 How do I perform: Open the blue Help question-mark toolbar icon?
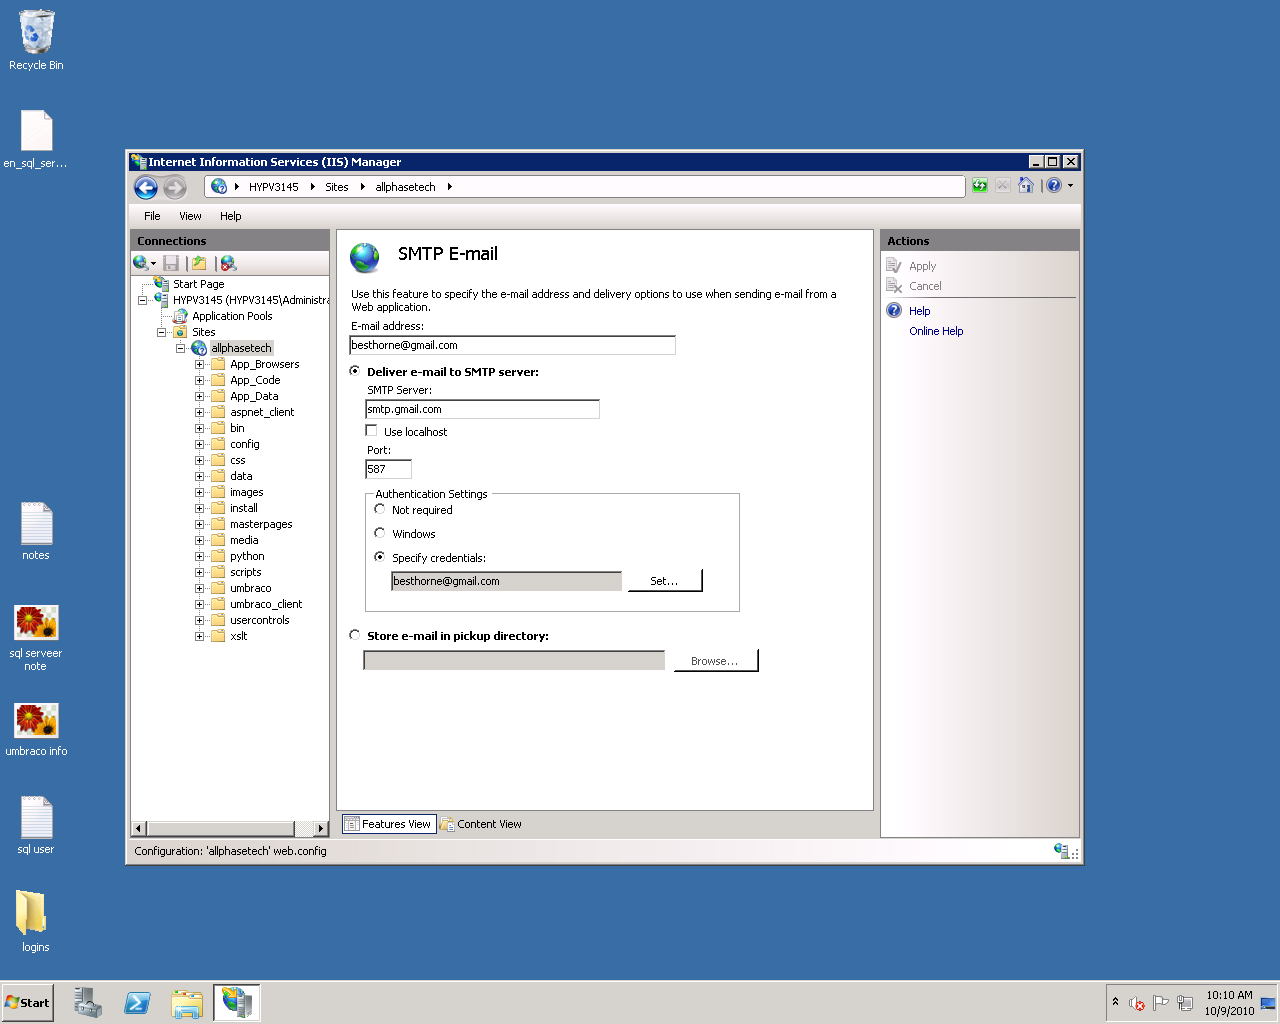[x=1054, y=186]
